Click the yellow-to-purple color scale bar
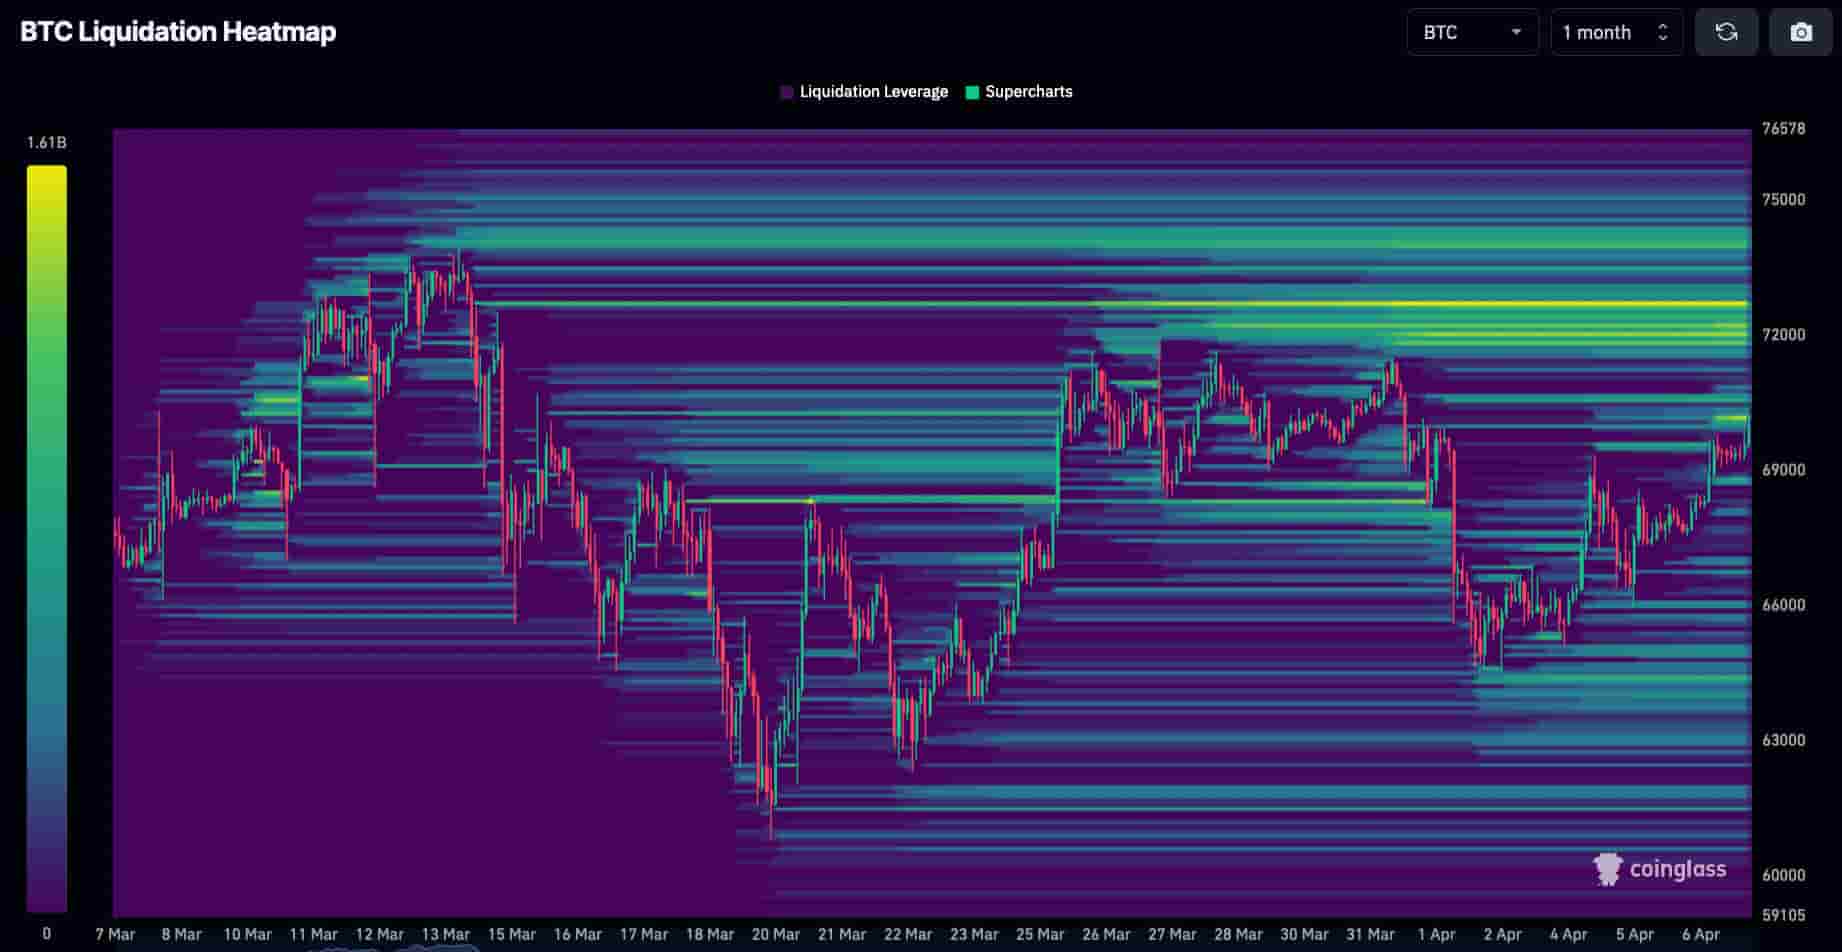The width and height of the screenshot is (1842, 952). [47, 538]
